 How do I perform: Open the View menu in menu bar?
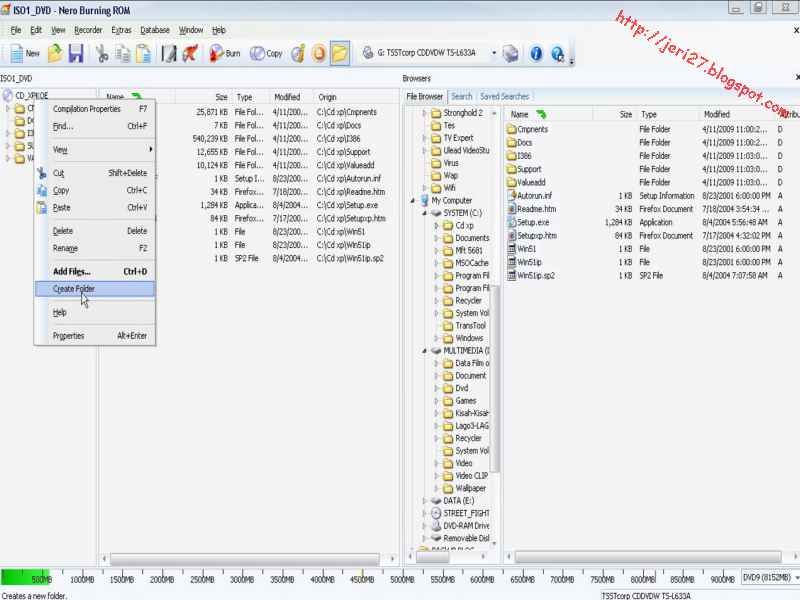coord(58,30)
